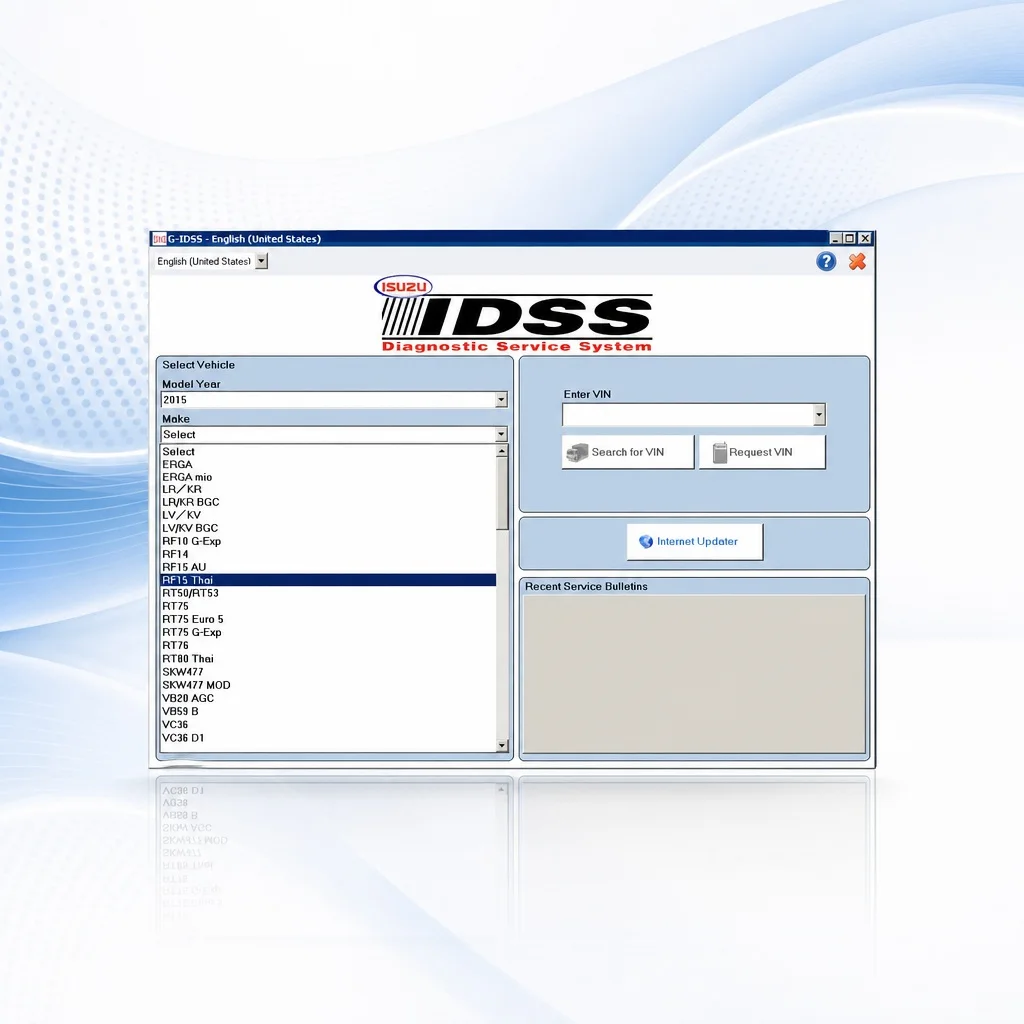Screen dimensions: 1024x1024
Task: Select ERGA mio from the make list
Action: pos(328,477)
